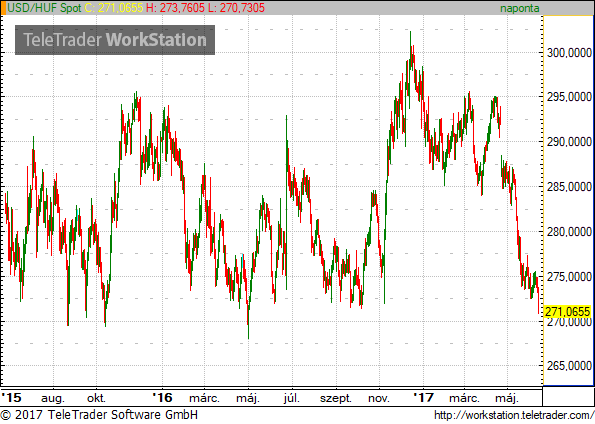This screenshot has height=424, width=595.
Task: Click the high value H: 273,7605
Action: tap(175, 8)
